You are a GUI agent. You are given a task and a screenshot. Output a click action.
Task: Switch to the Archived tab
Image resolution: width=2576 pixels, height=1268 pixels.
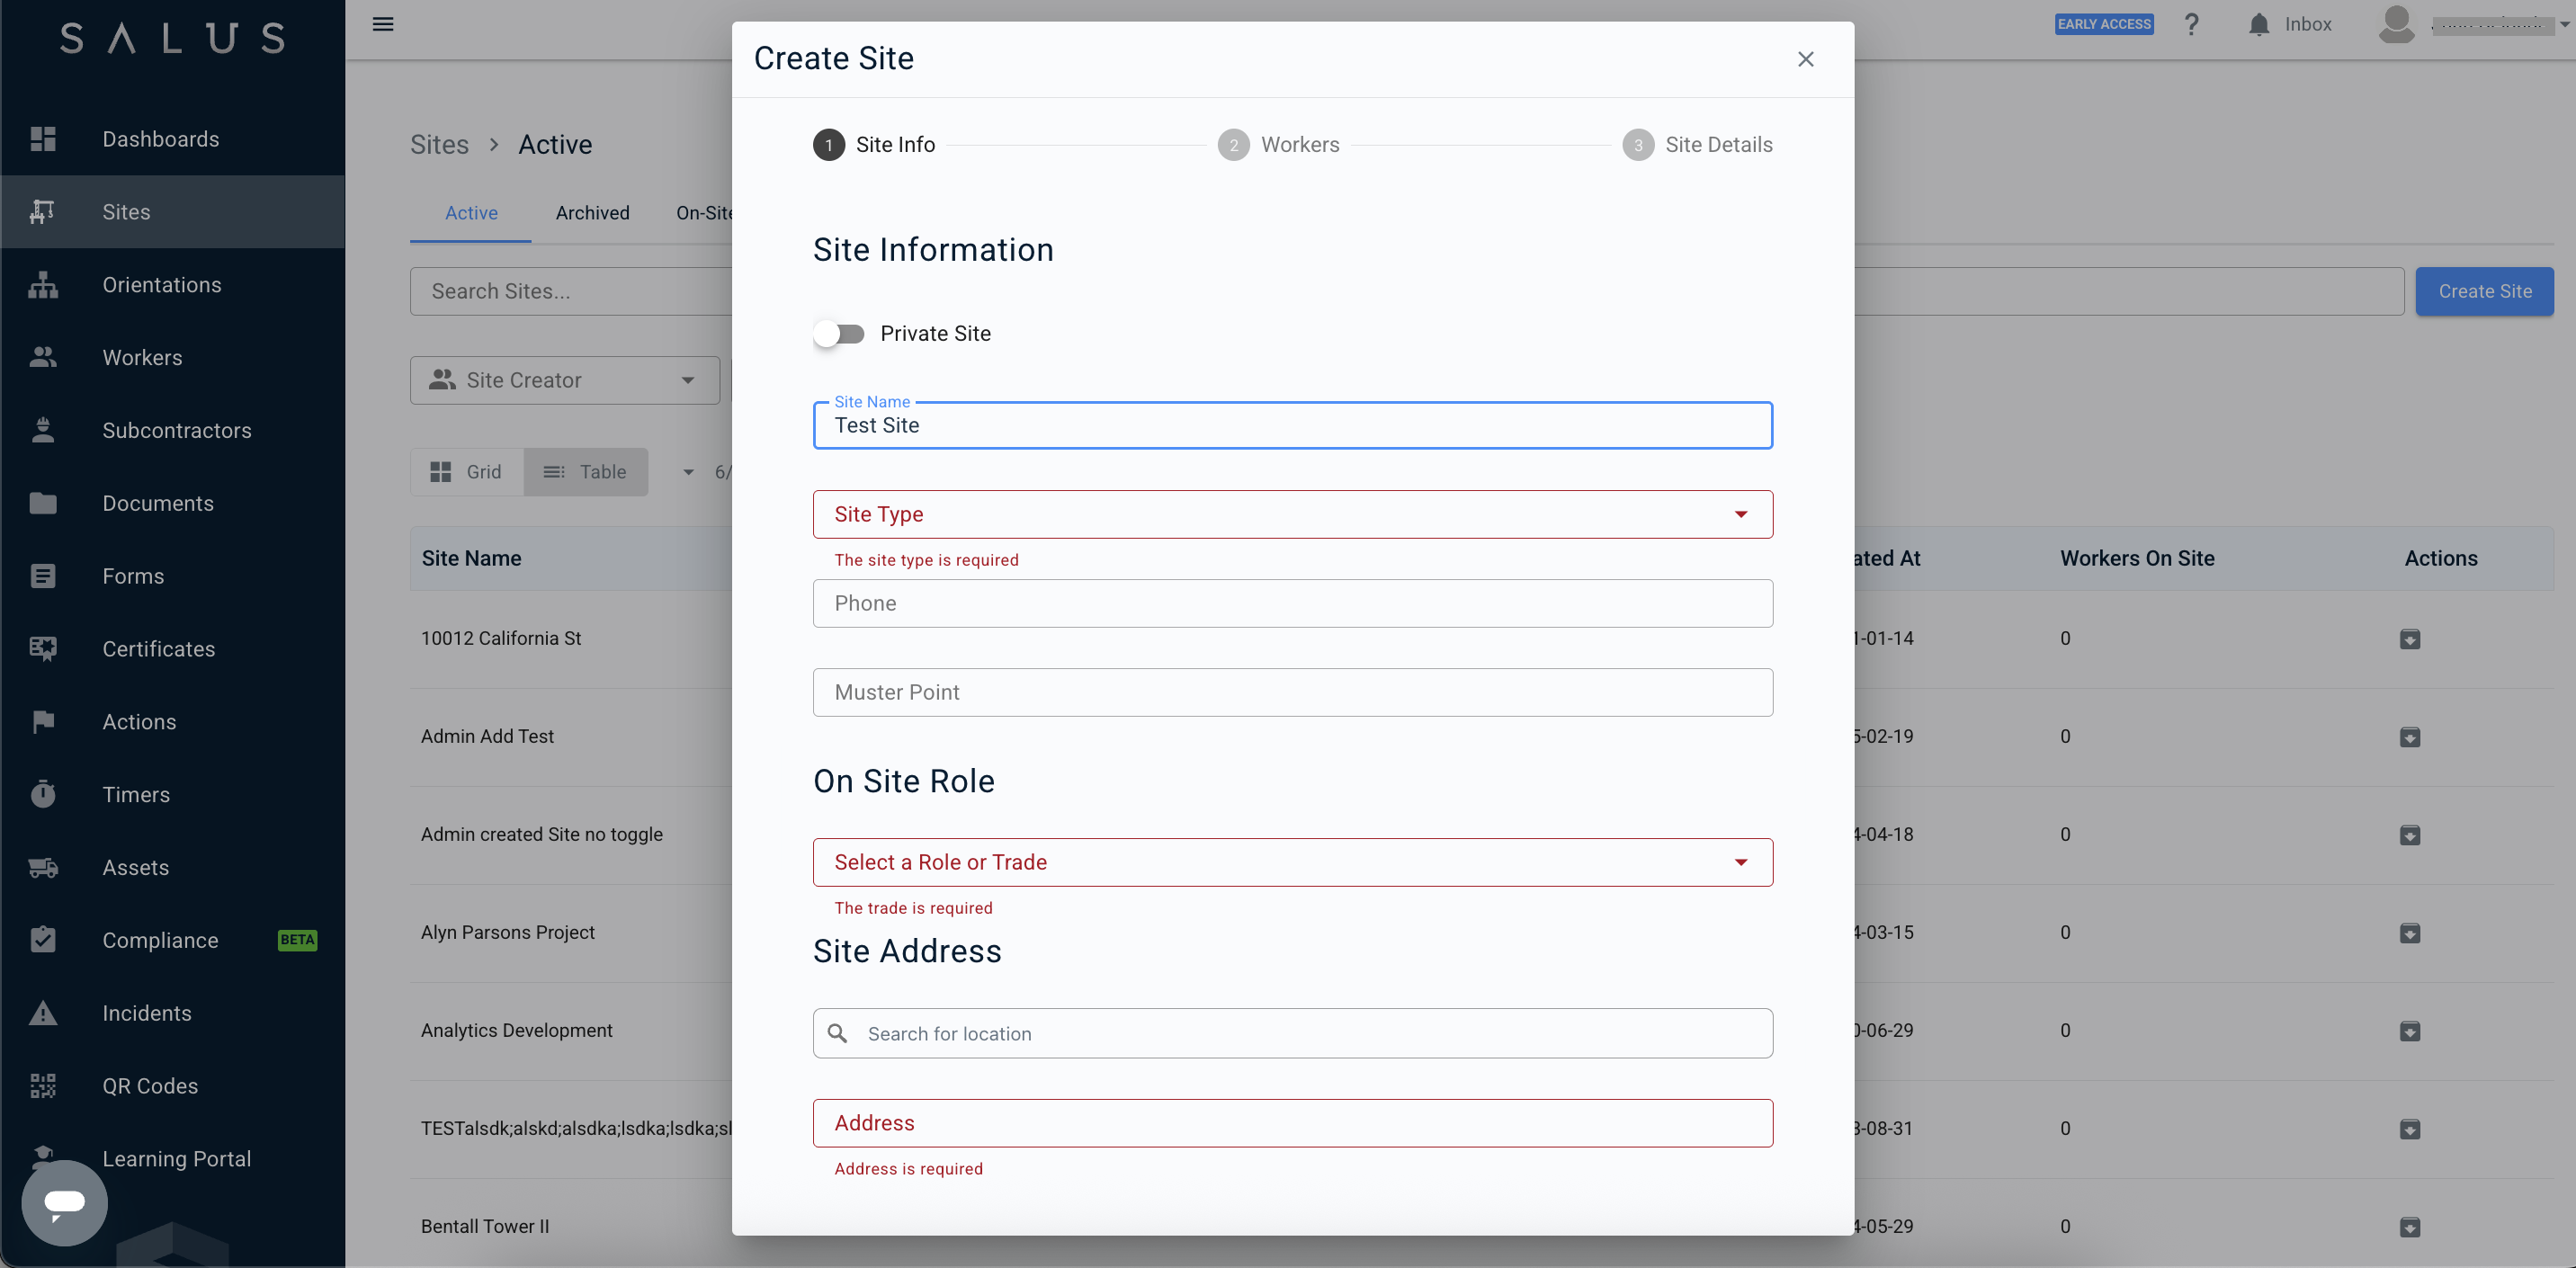coord(593,213)
